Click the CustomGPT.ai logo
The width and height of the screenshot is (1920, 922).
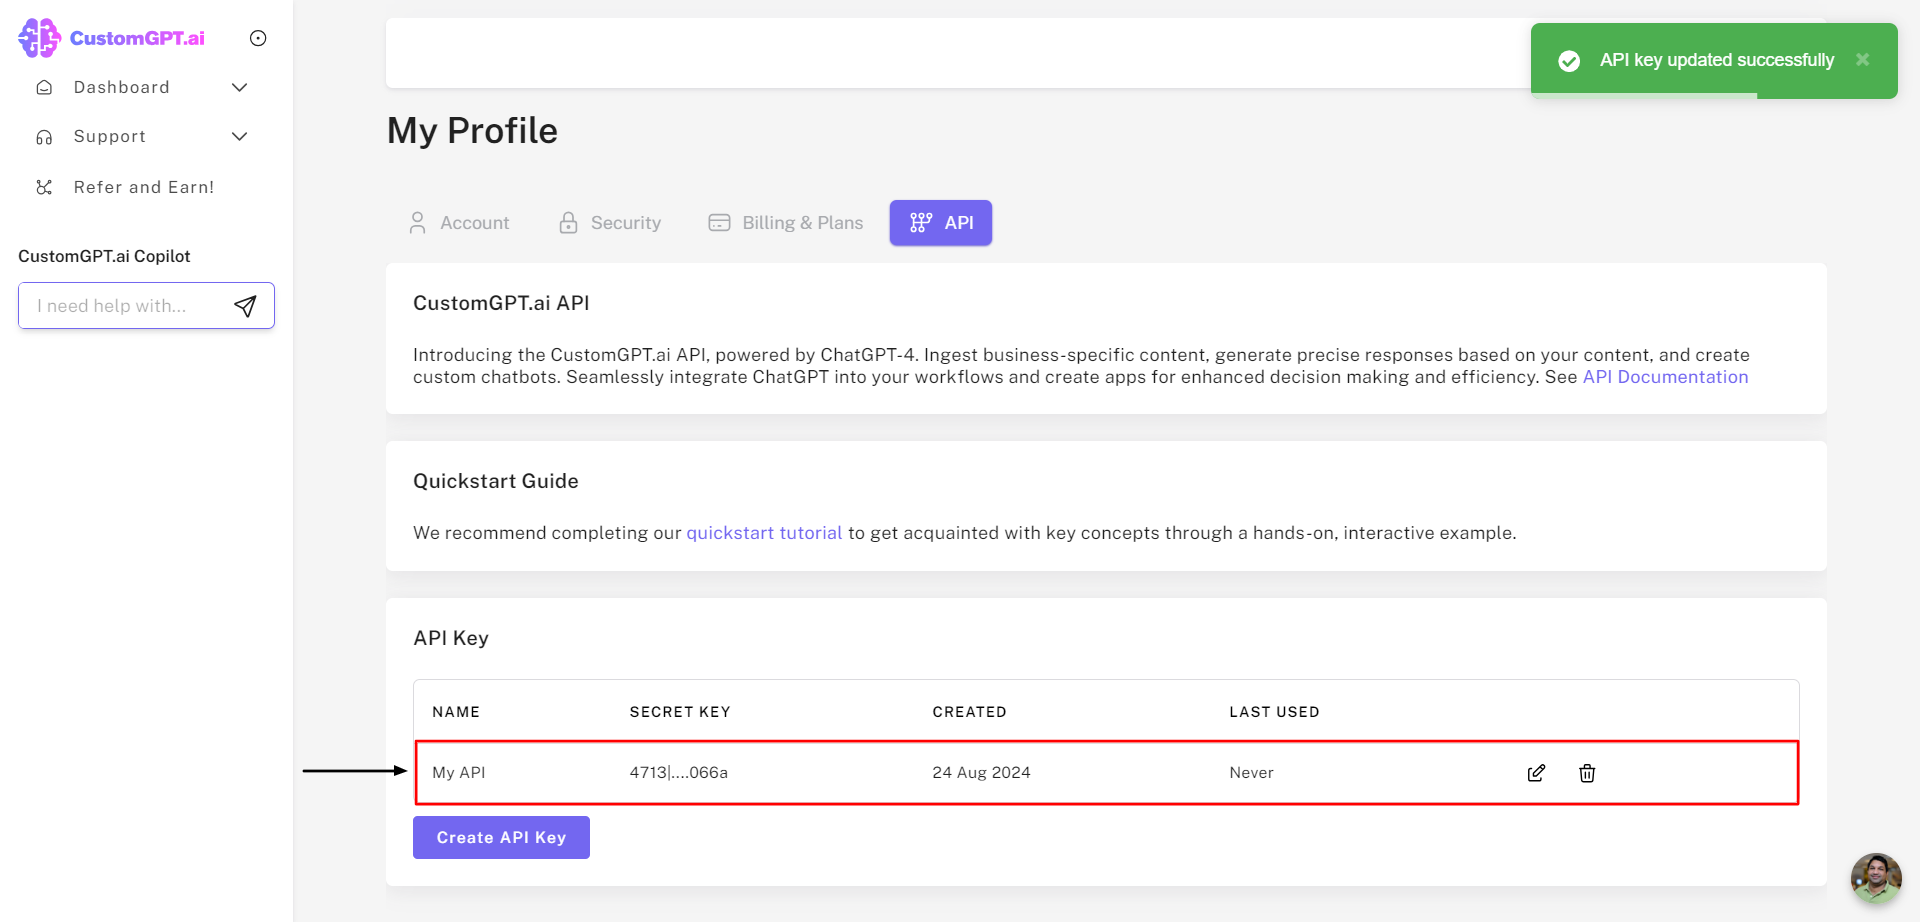pos(112,38)
